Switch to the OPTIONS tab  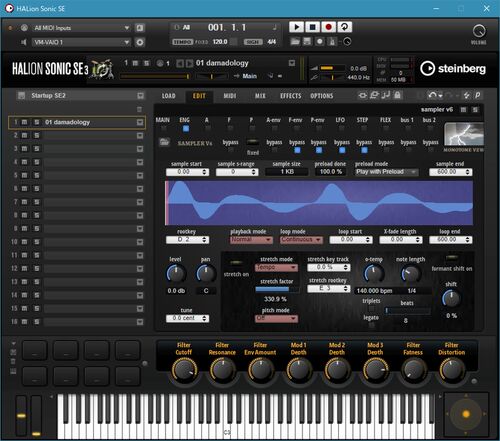point(322,96)
